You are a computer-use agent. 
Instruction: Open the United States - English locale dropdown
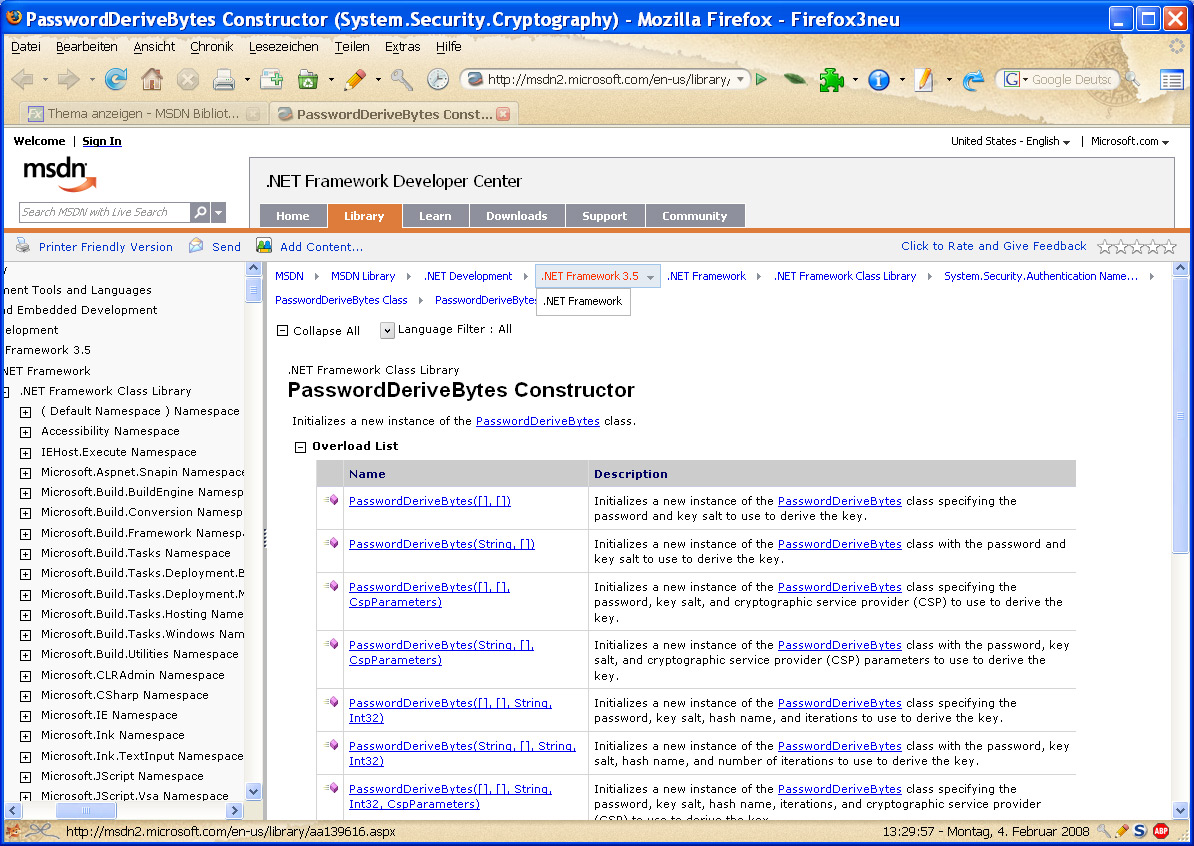coord(1010,142)
